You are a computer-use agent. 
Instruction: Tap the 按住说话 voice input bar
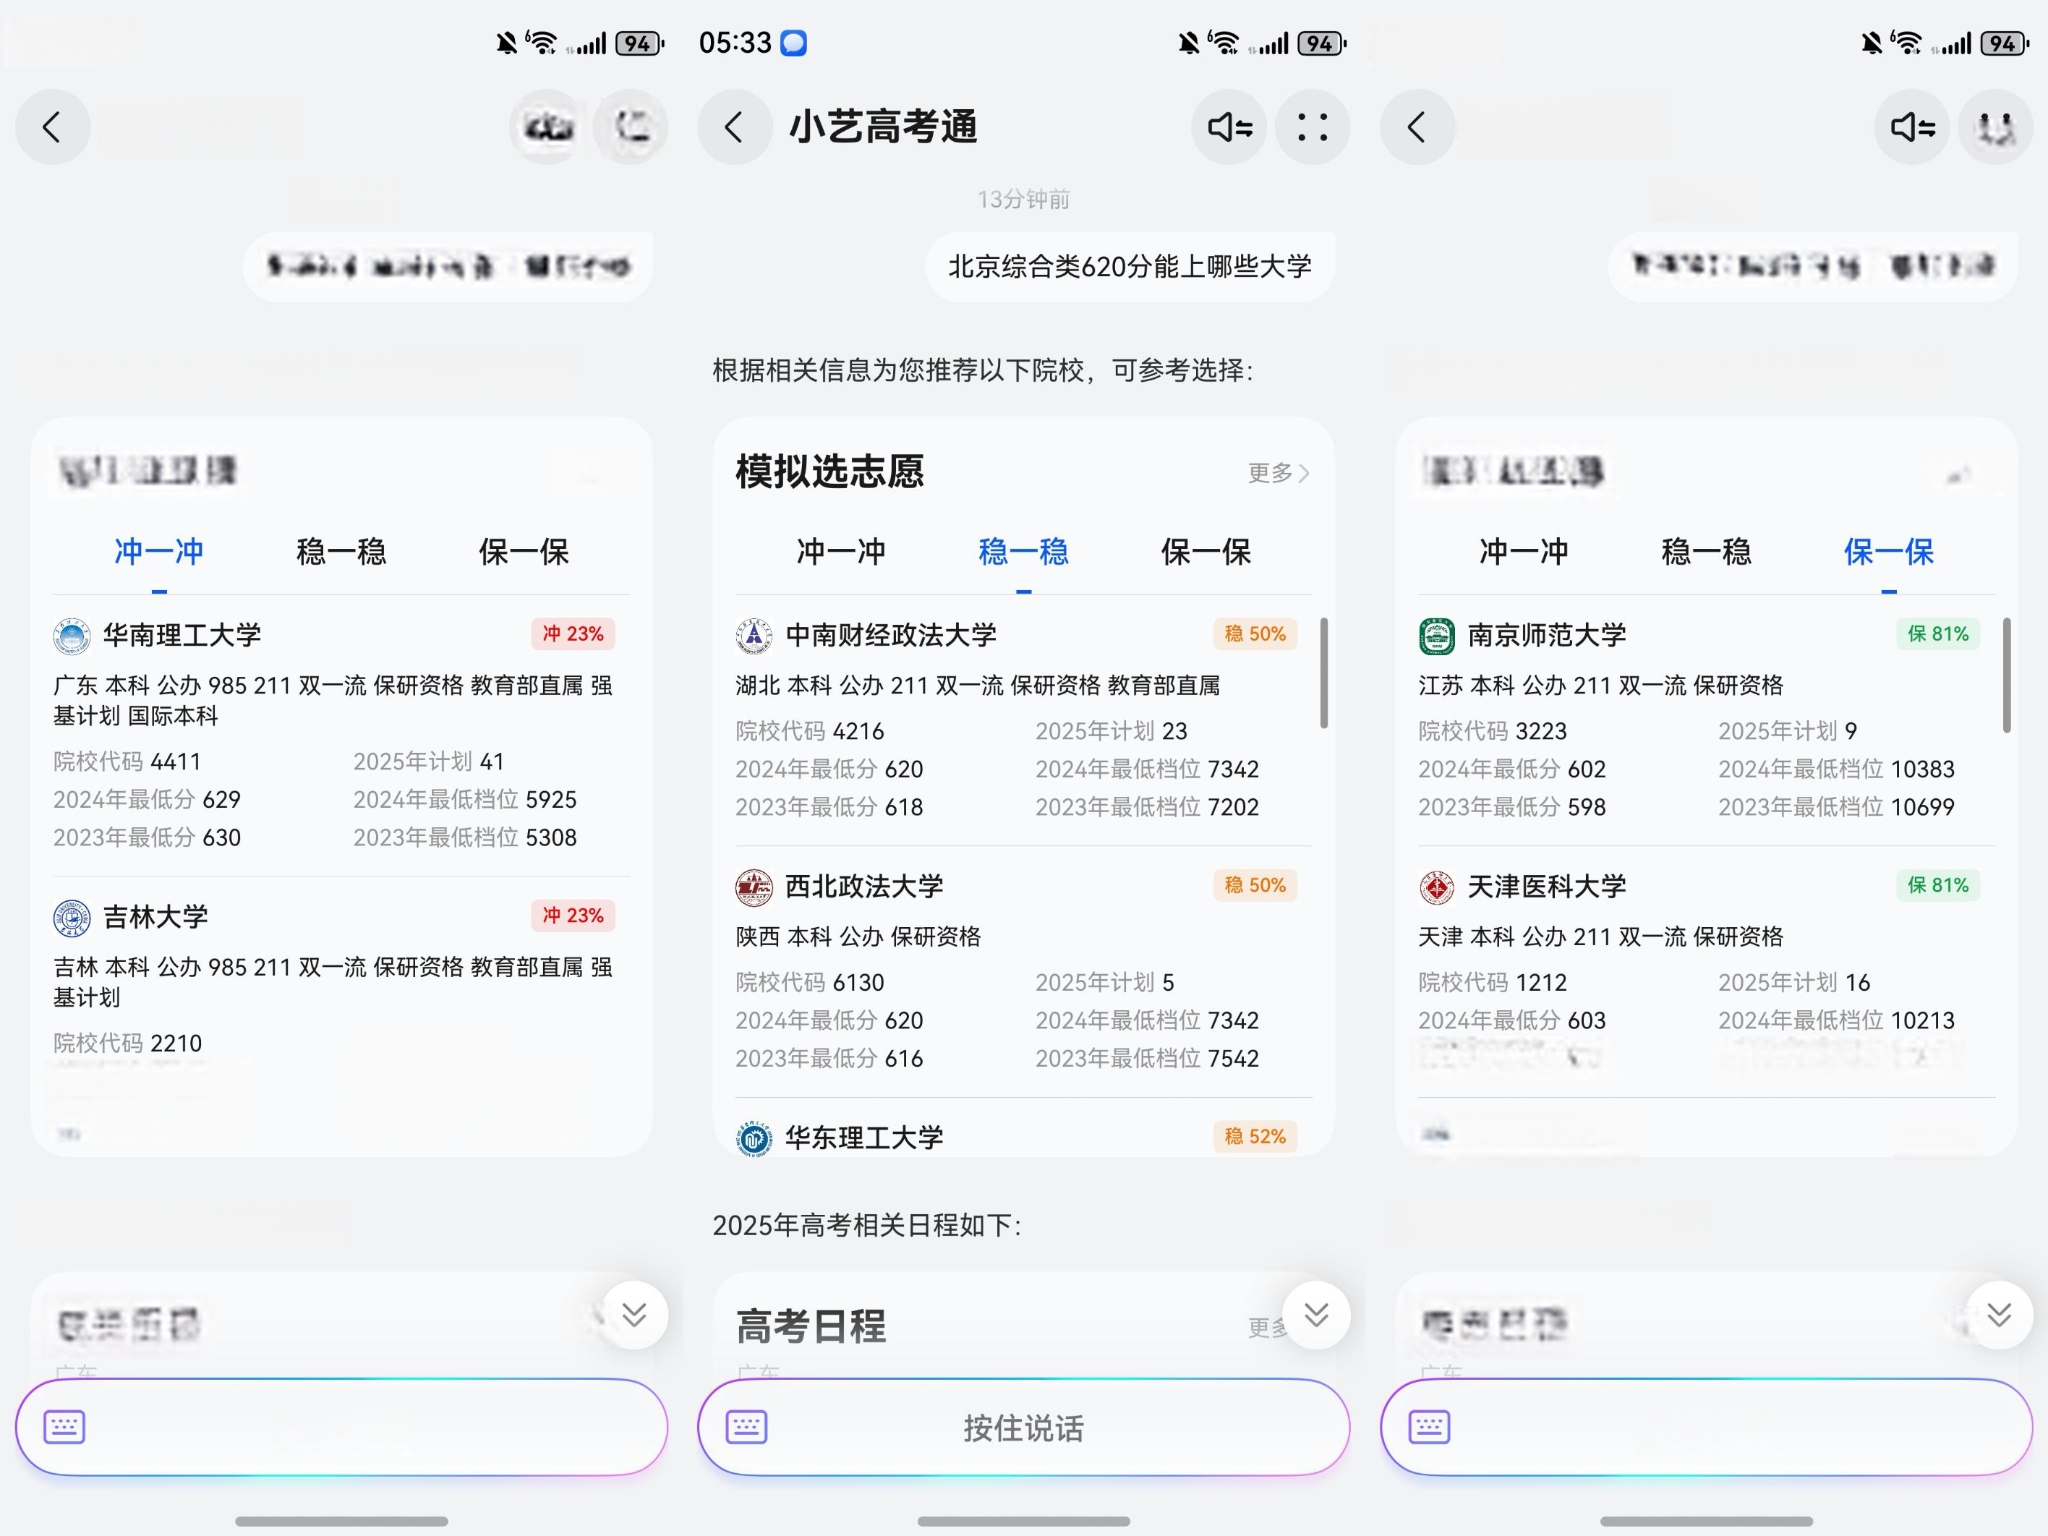tap(1023, 1427)
